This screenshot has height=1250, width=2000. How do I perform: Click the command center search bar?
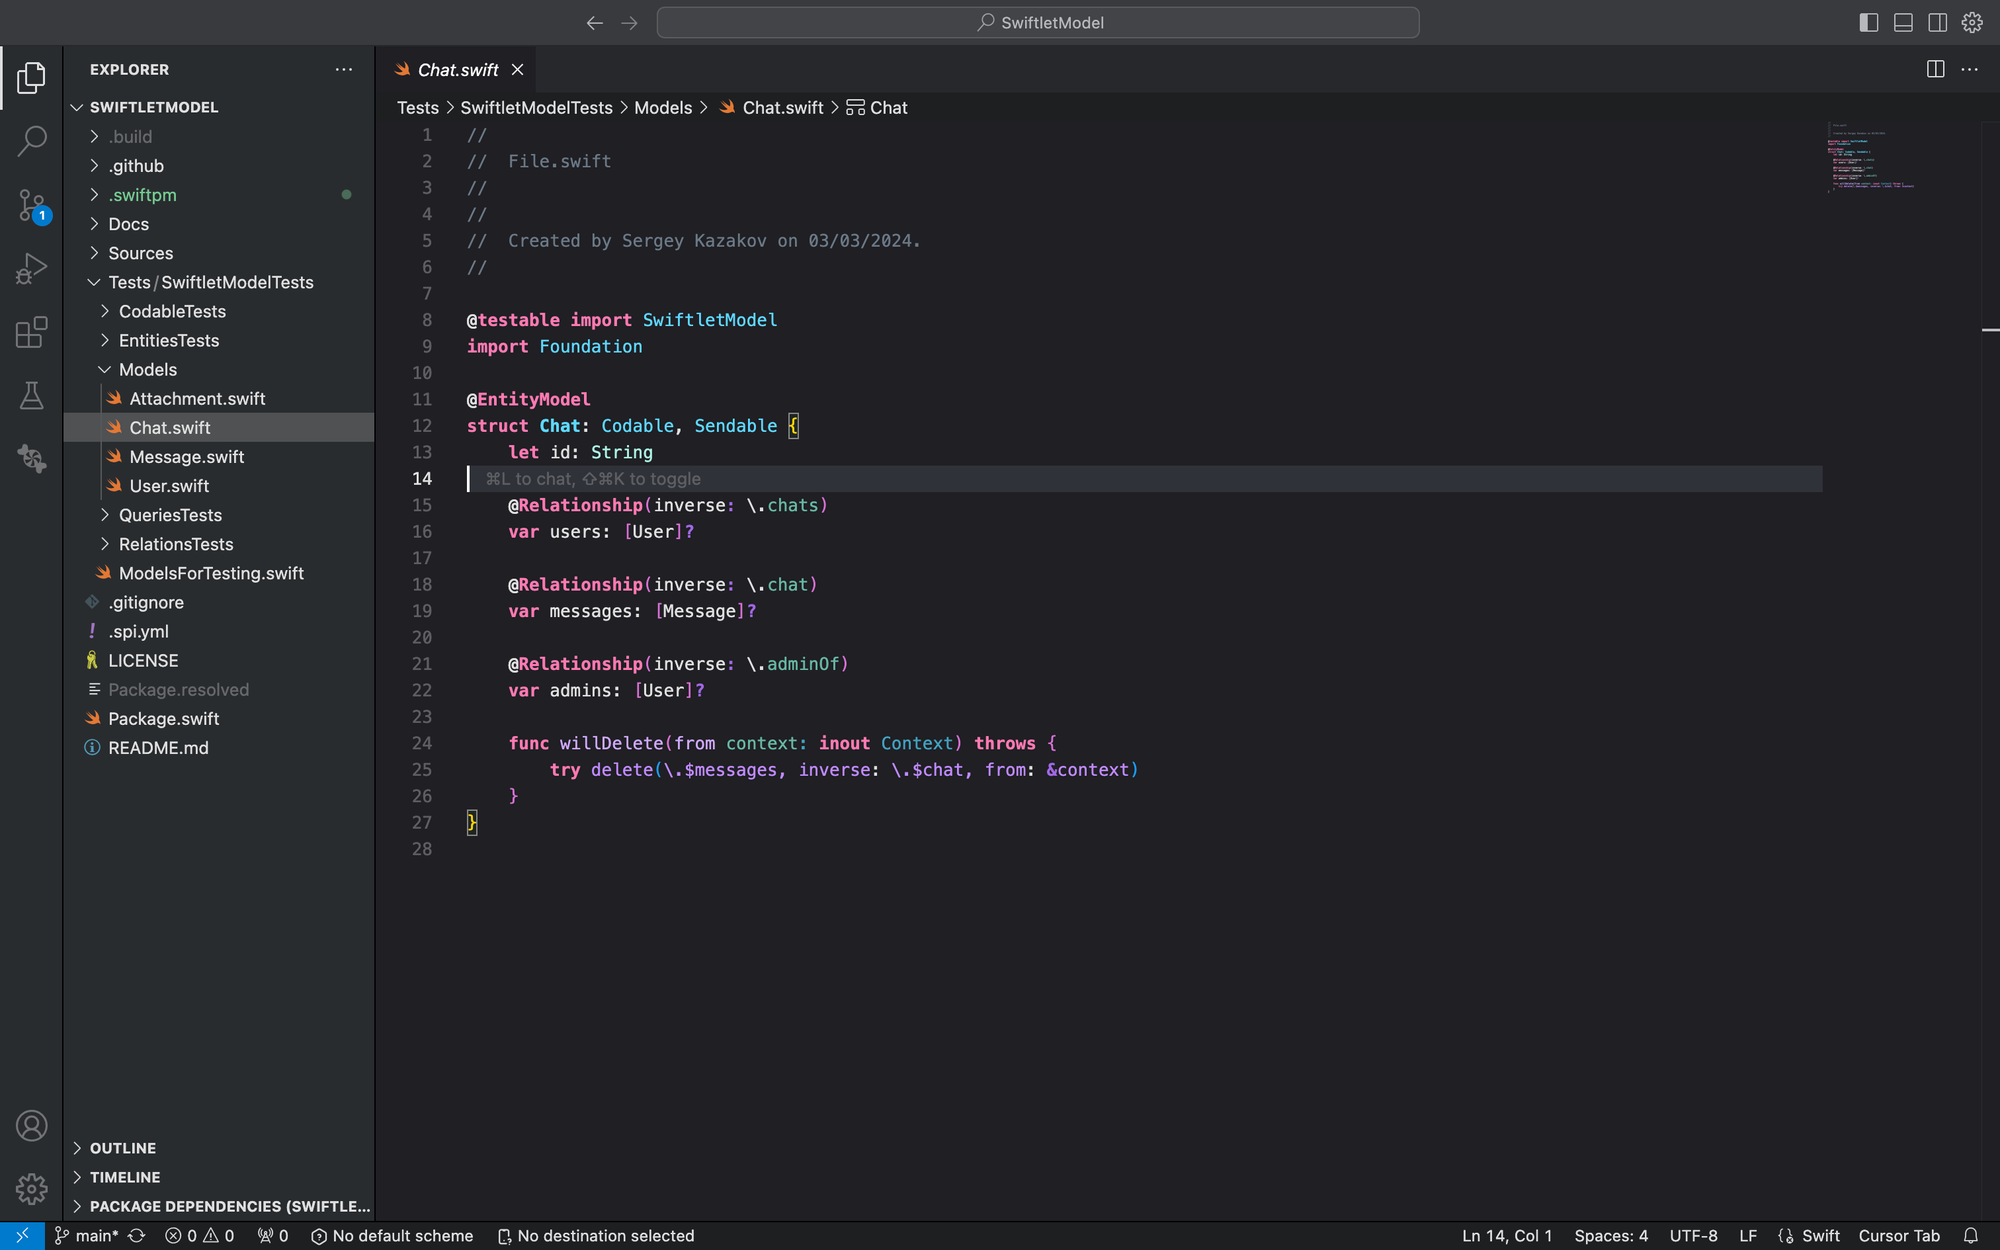pyautogui.click(x=1039, y=22)
